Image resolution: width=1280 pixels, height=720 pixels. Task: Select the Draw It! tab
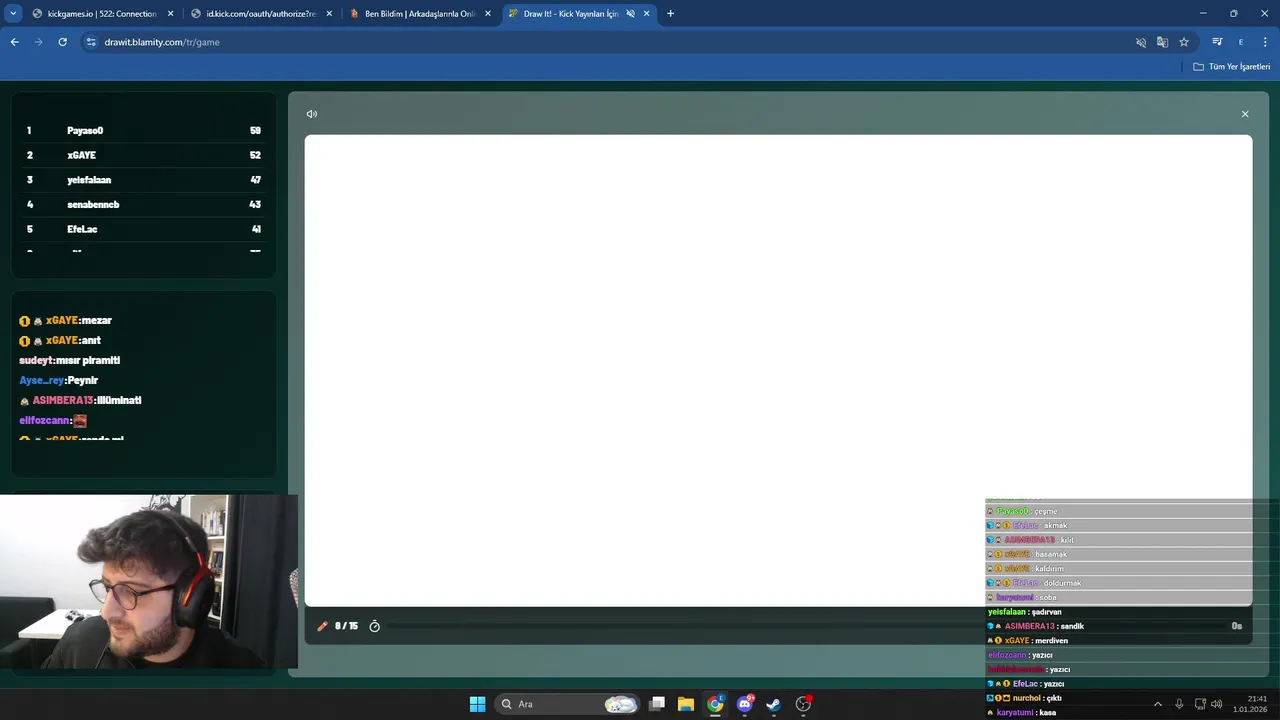coord(570,14)
